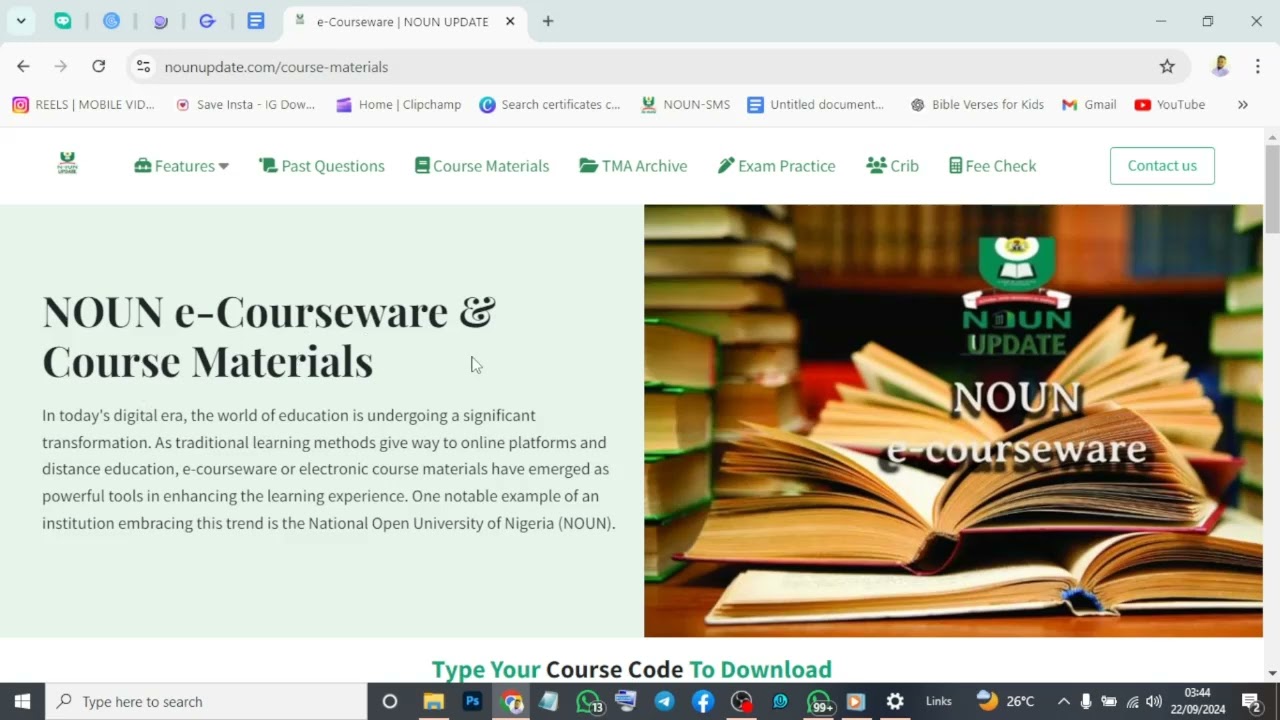This screenshot has width=1280, height=720.
Task: Open Exam Practice page
Action: tap(777, 166)
